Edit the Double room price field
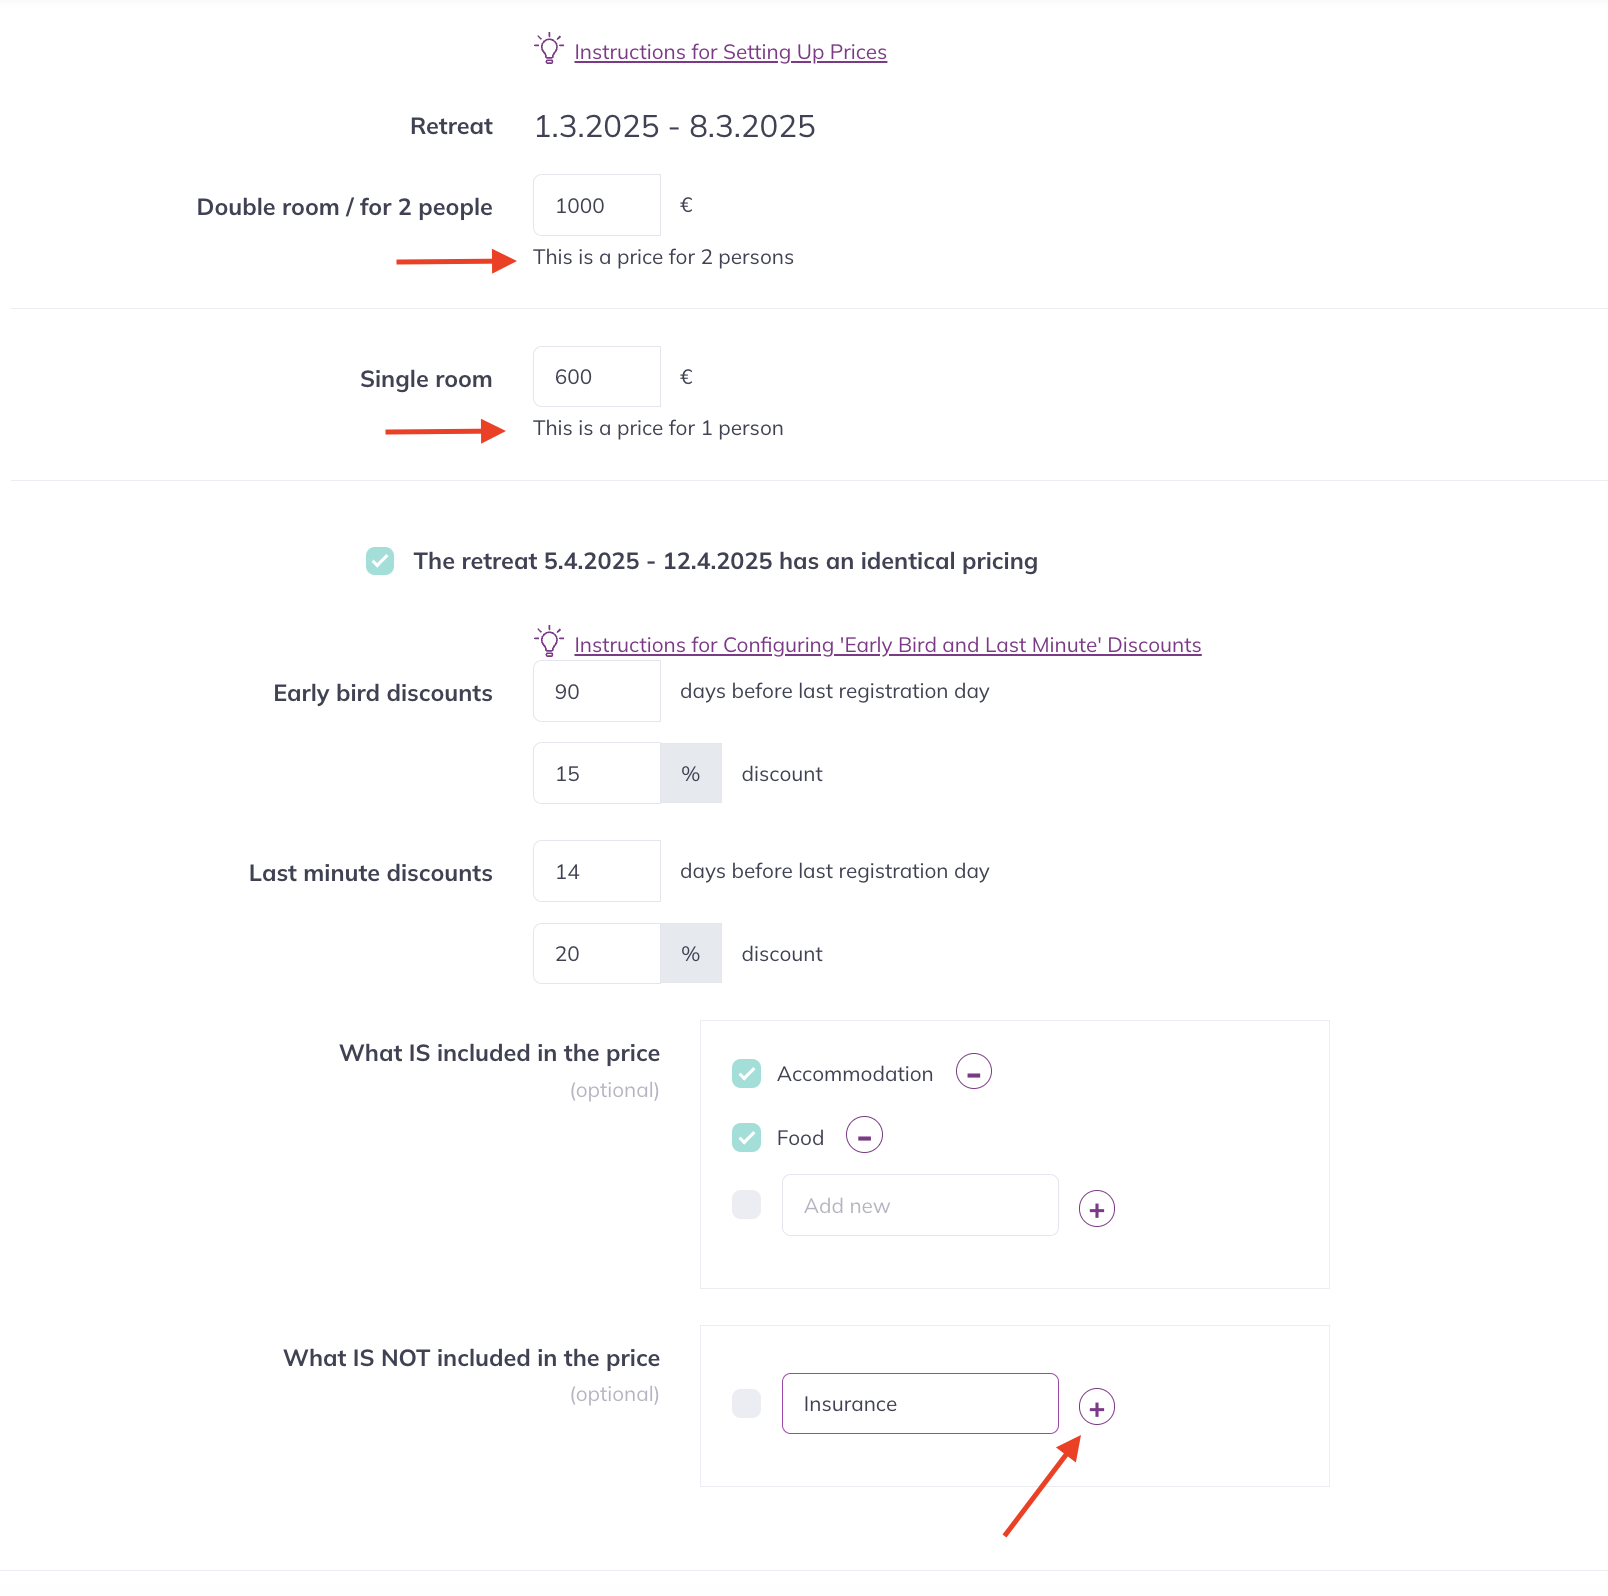The width and height of the screenshot is (1608, 1596). pyautogui.click(x=597, y=205)
